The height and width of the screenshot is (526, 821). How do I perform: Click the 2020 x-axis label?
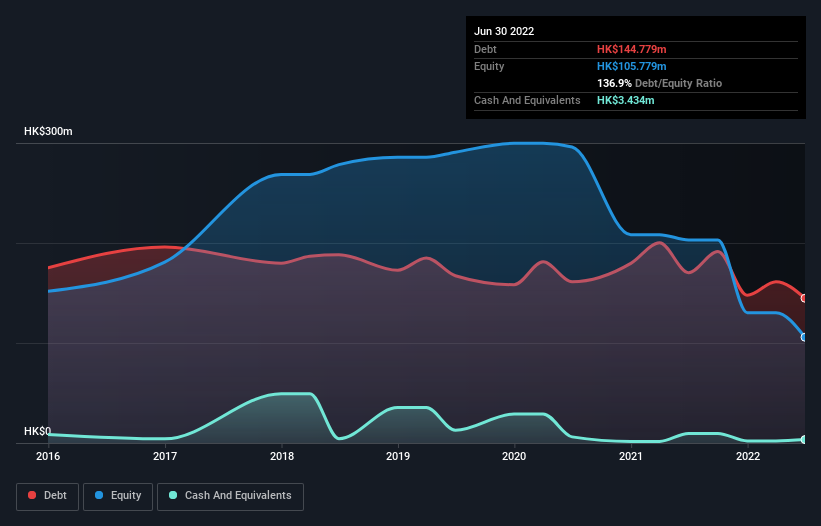pos(514,456)
